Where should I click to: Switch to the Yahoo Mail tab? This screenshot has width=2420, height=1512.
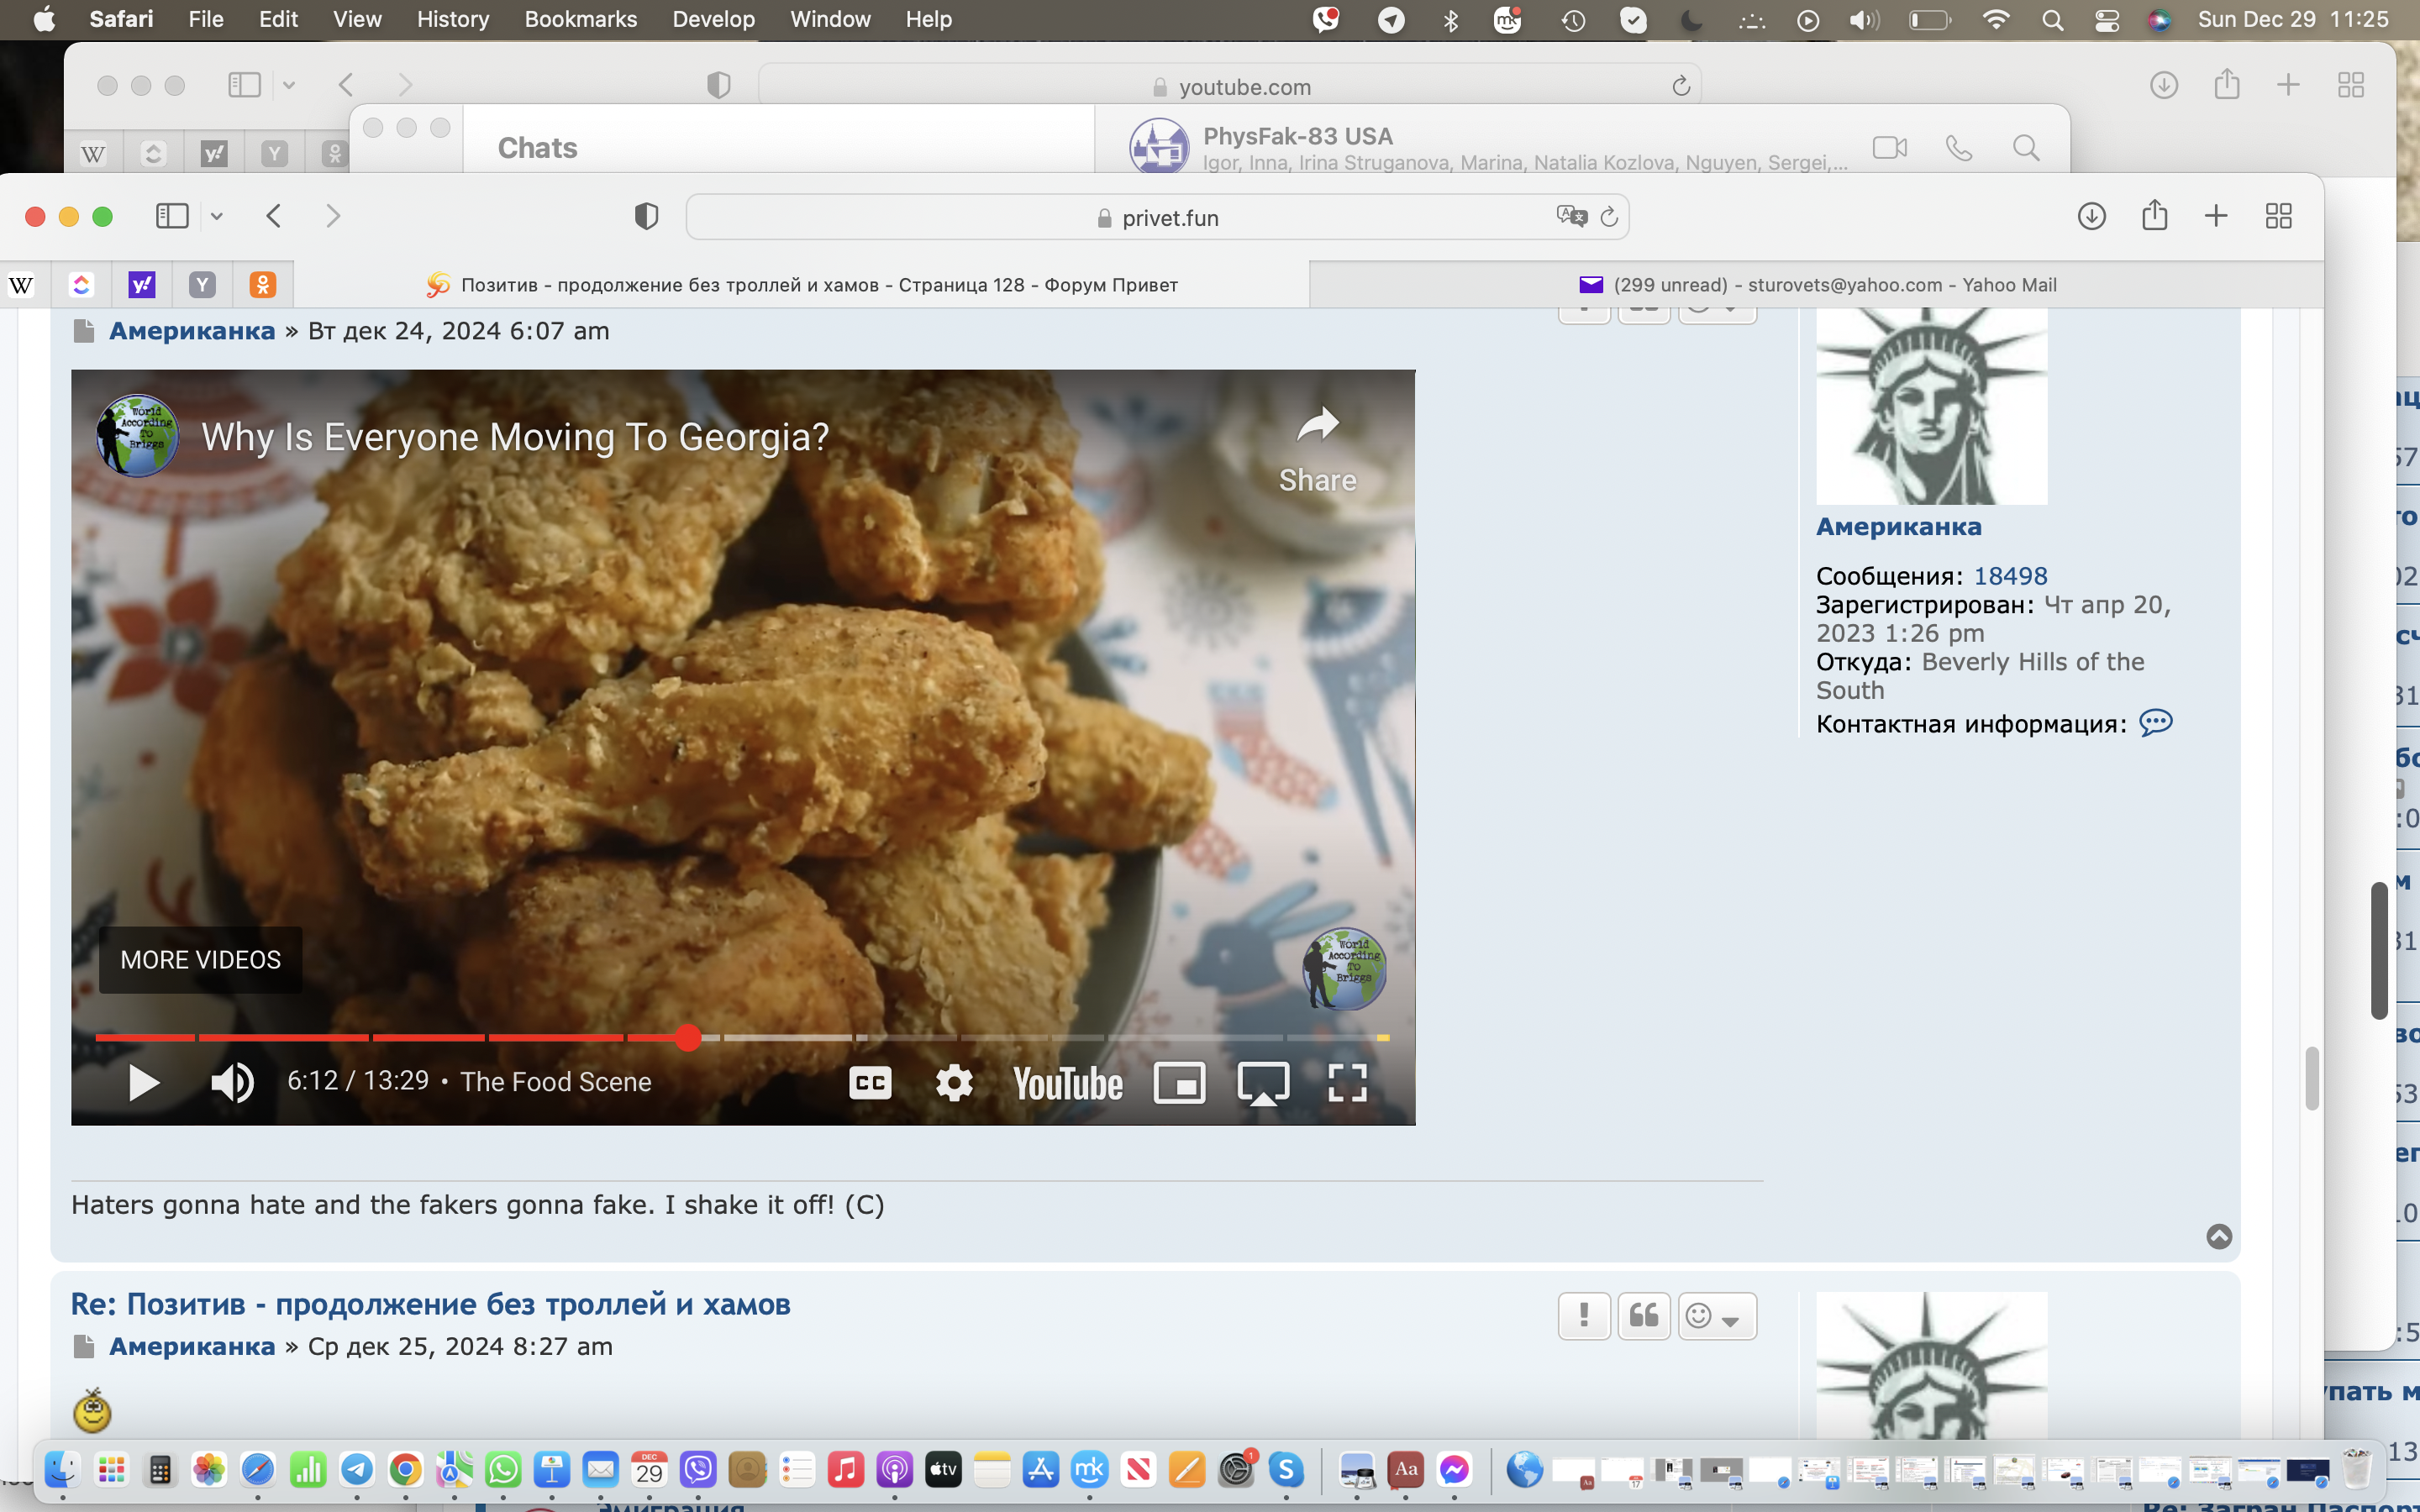[x=1816, y=285]
